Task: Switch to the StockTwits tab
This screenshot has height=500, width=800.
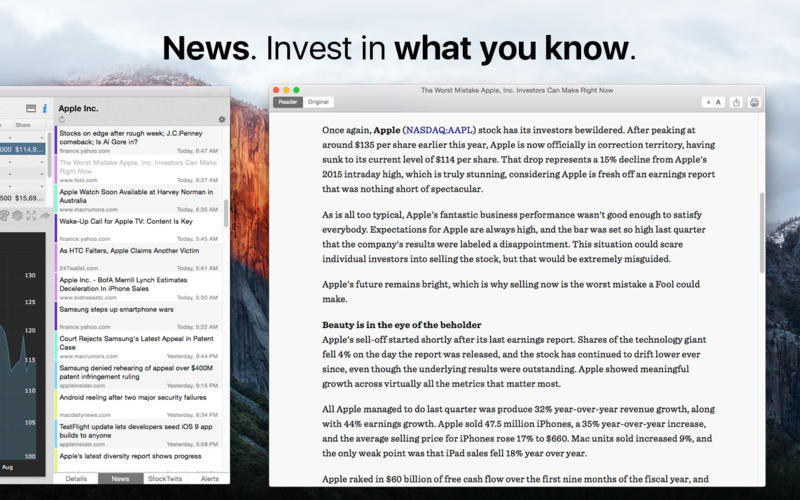Action: pyautogui.click(x=165, y=479)
